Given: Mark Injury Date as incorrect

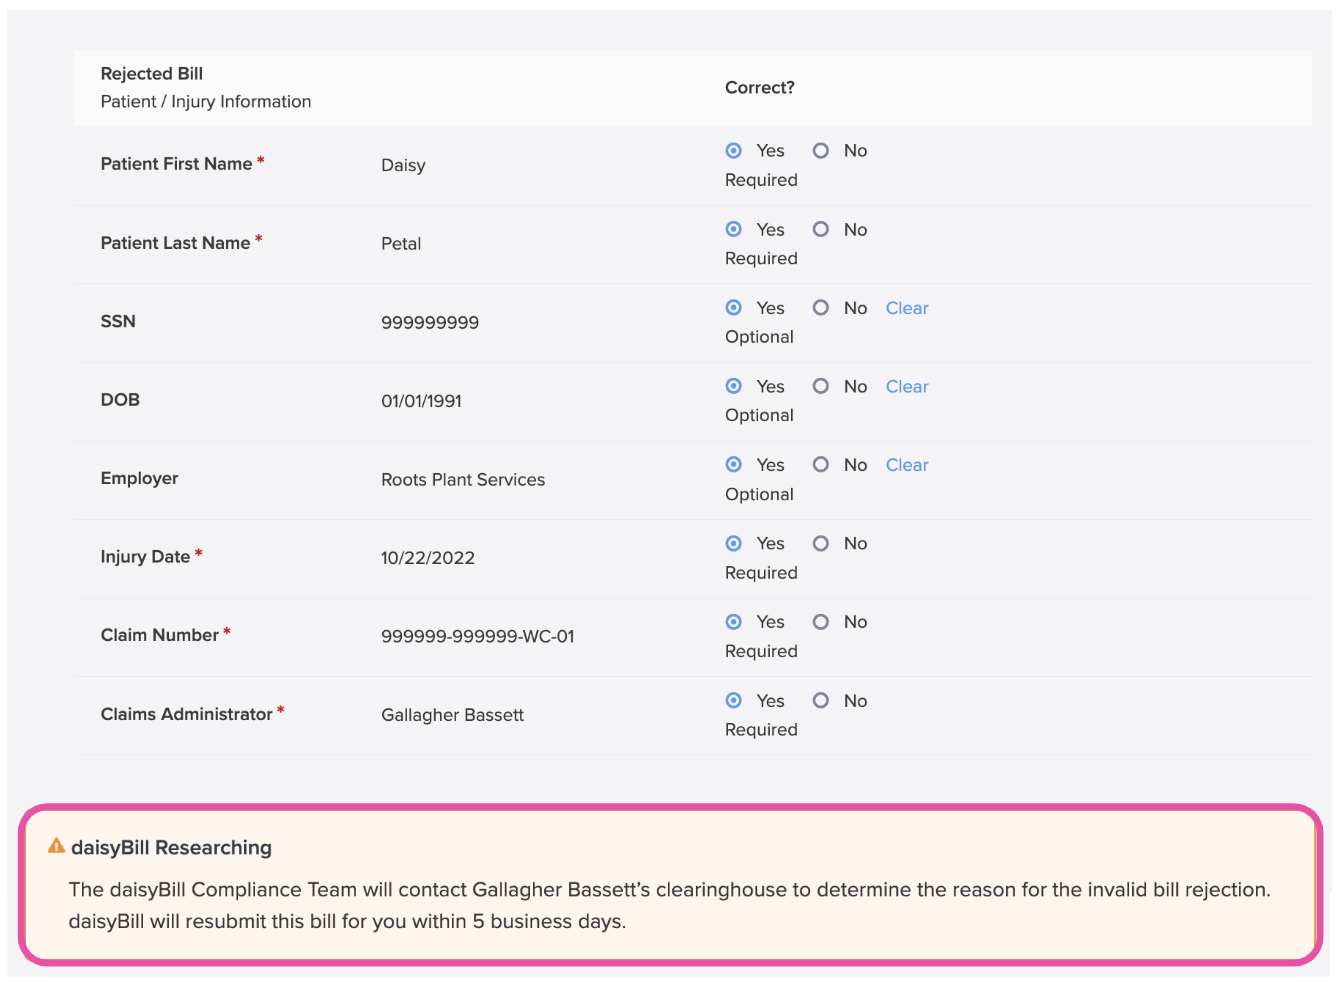Looking at the screenshot, I should pyautogui.click(x=821, y=544).
